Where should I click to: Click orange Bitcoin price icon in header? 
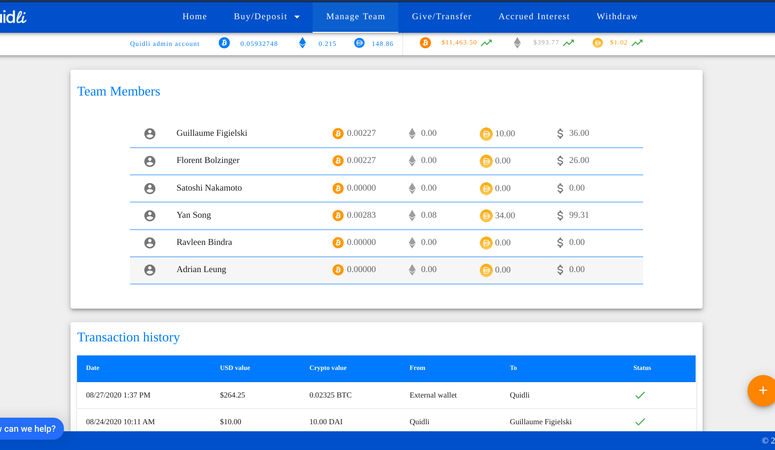pos(425,43)
